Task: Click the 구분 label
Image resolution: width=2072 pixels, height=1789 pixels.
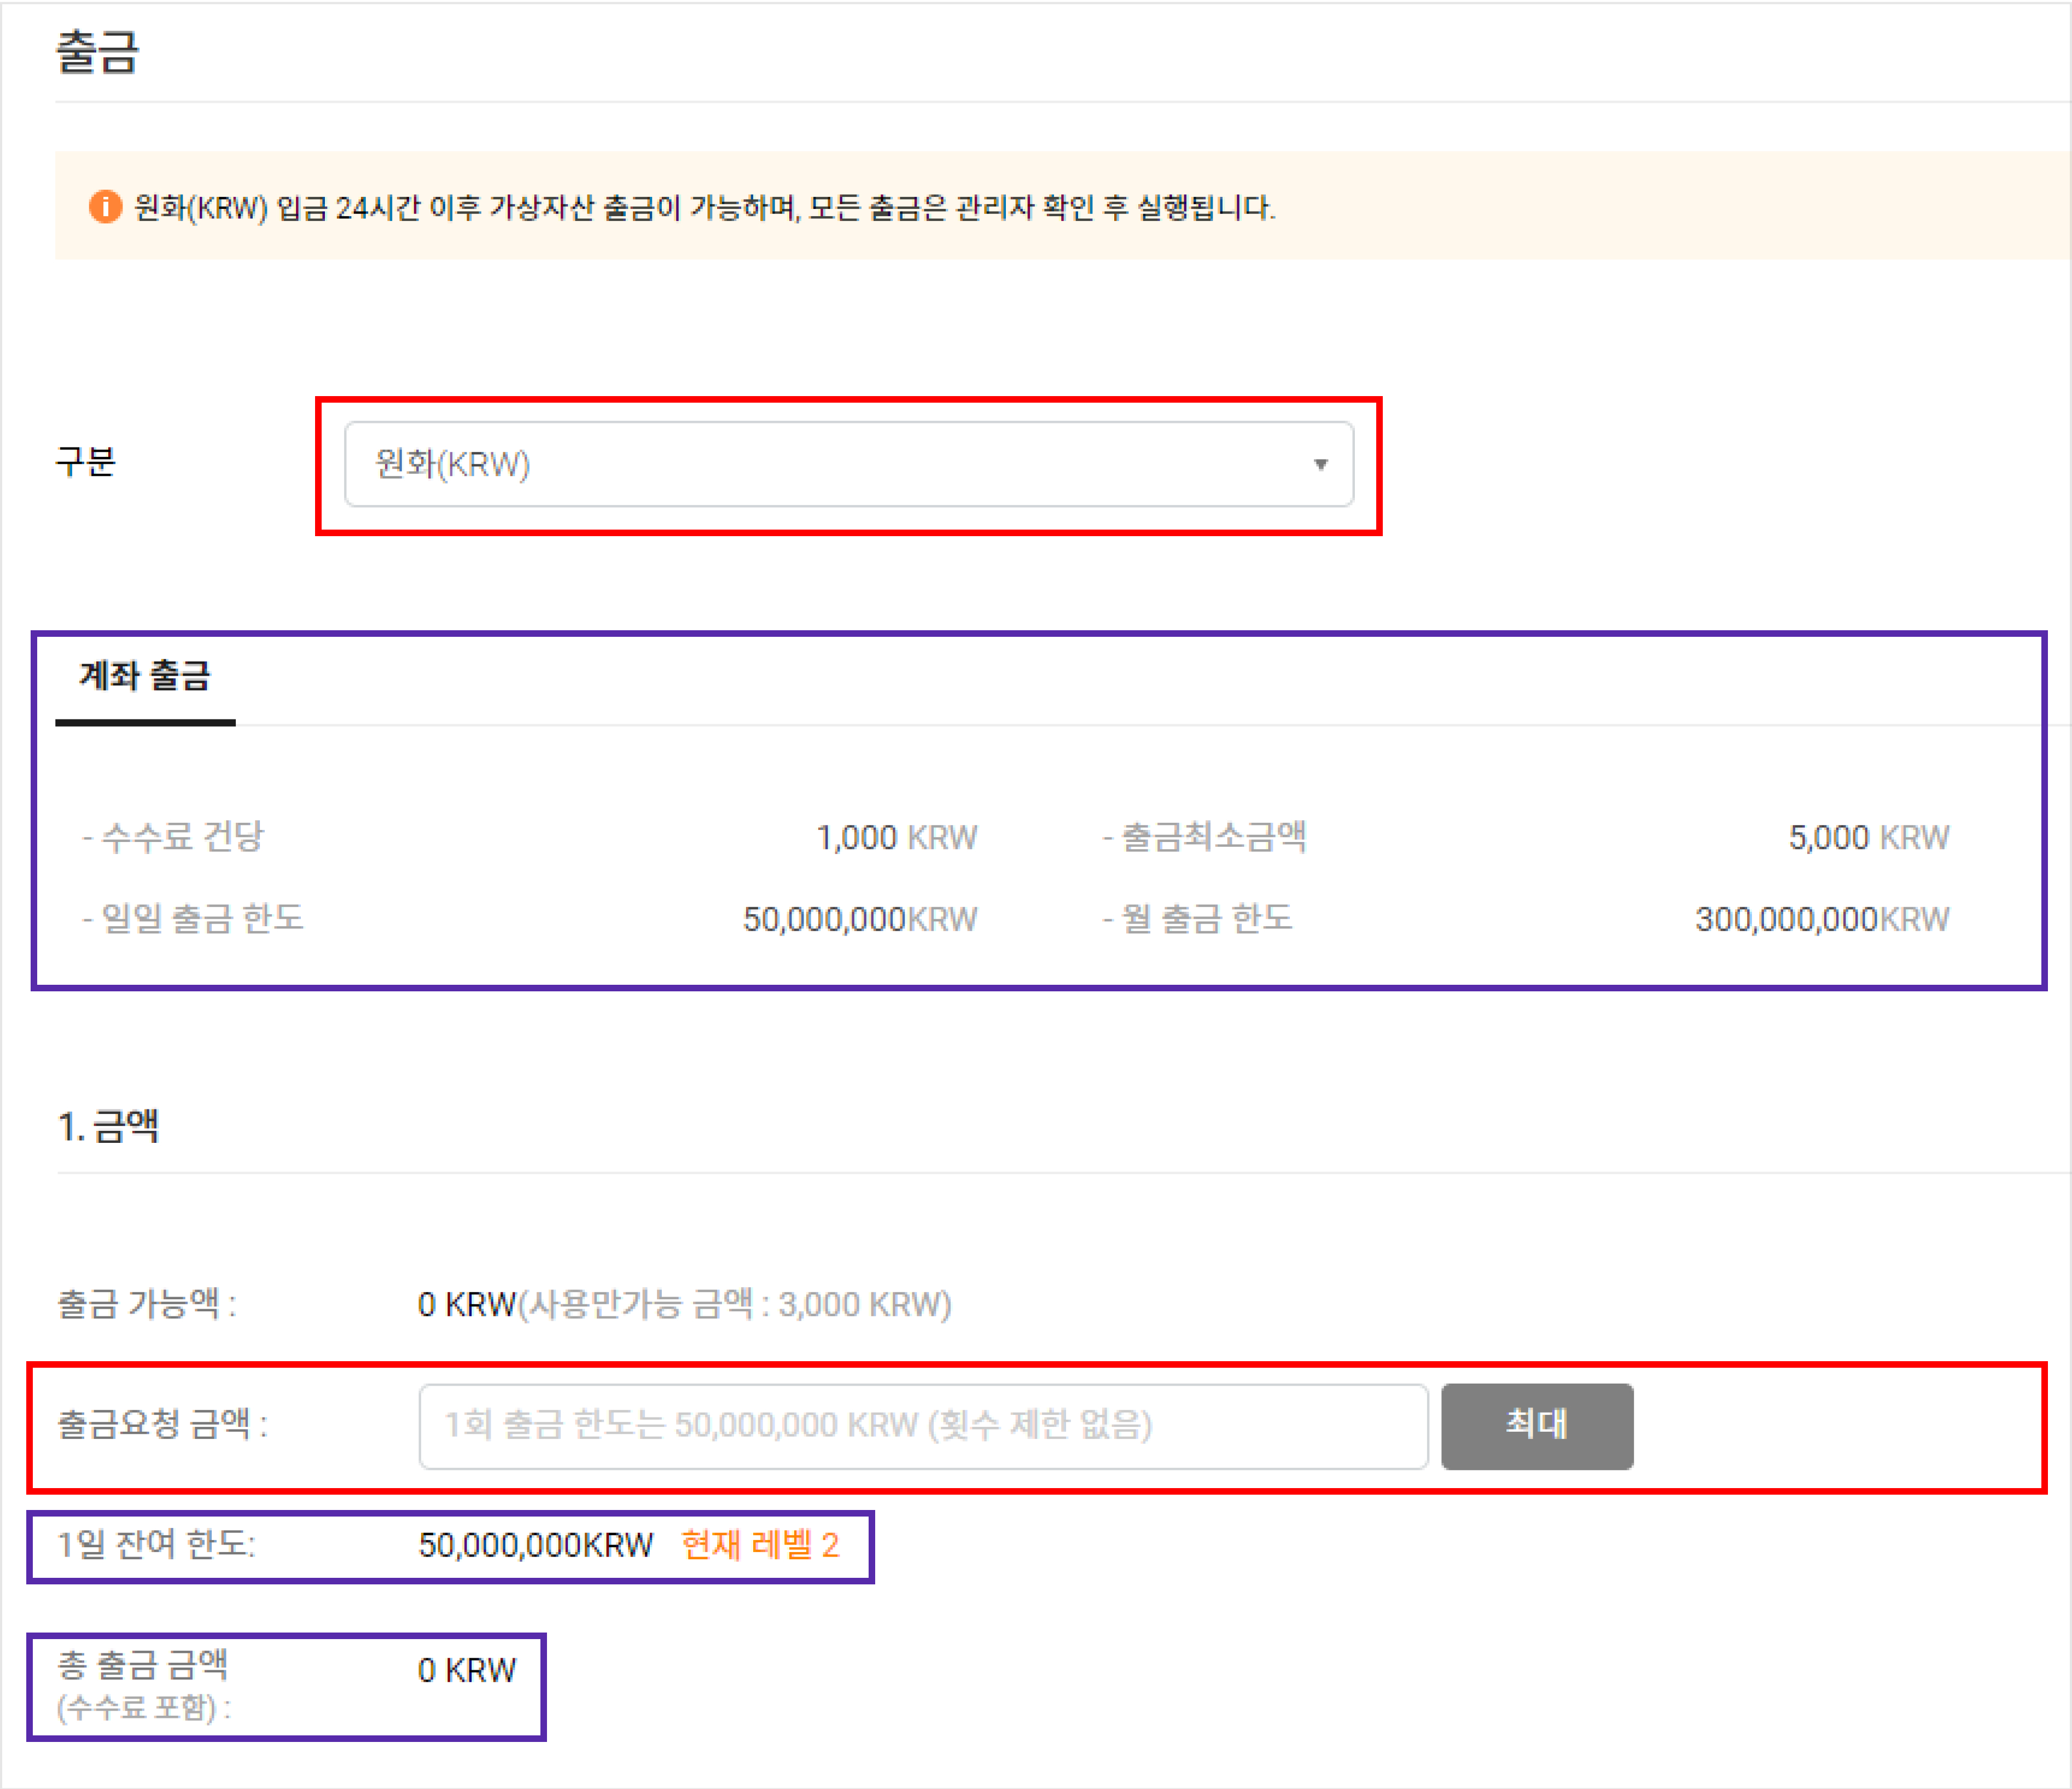Action: (86, 462)
